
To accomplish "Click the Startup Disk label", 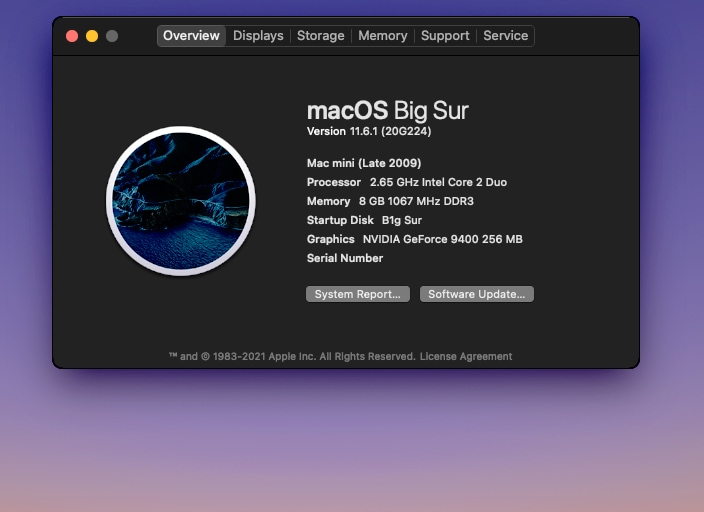I will (x=340, y=220).
